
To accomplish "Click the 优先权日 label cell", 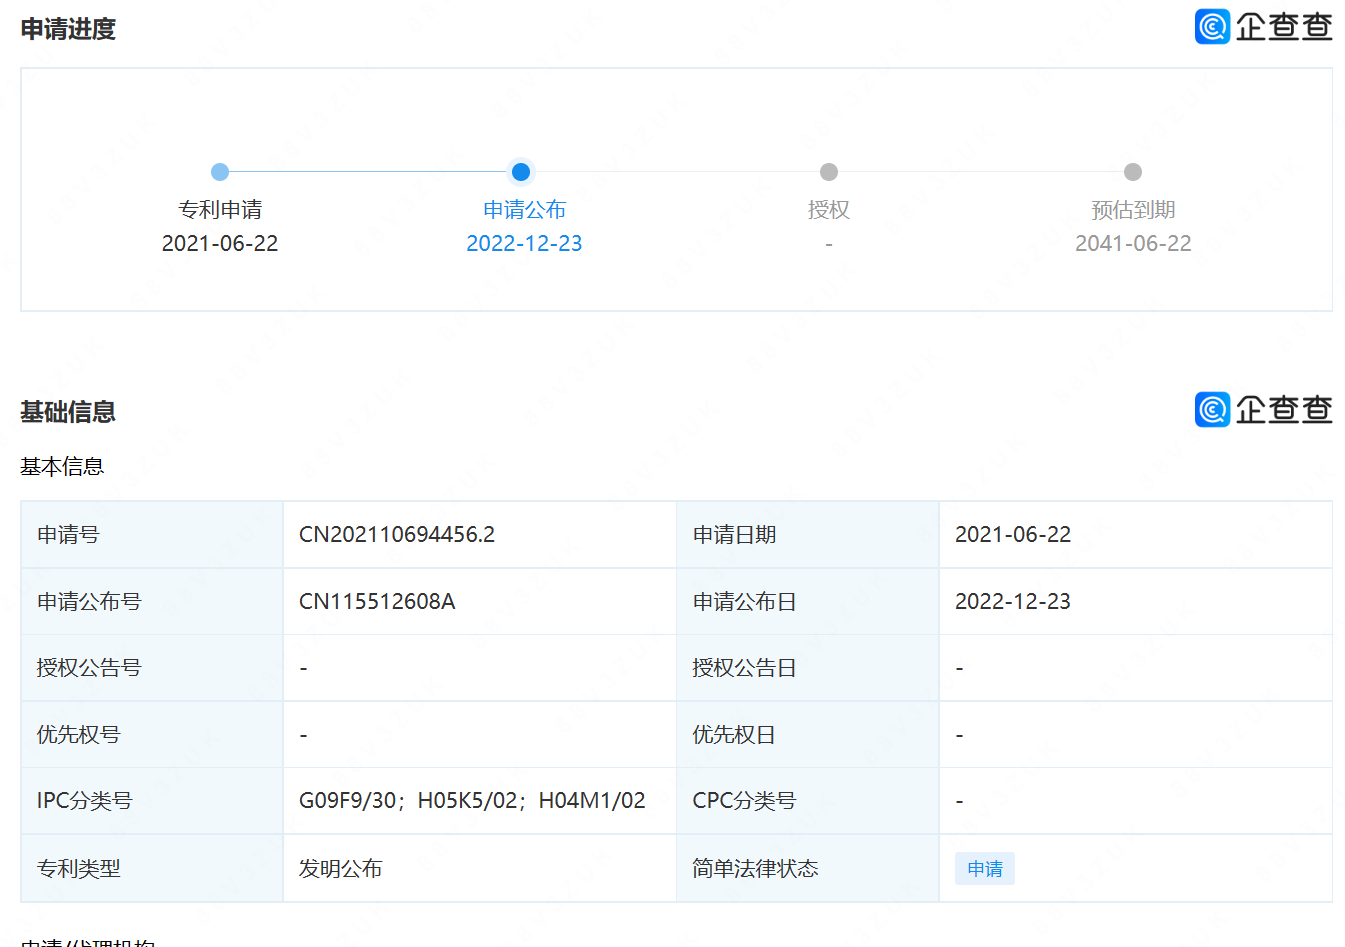I will pyautogui.click(x=808, y=735).
